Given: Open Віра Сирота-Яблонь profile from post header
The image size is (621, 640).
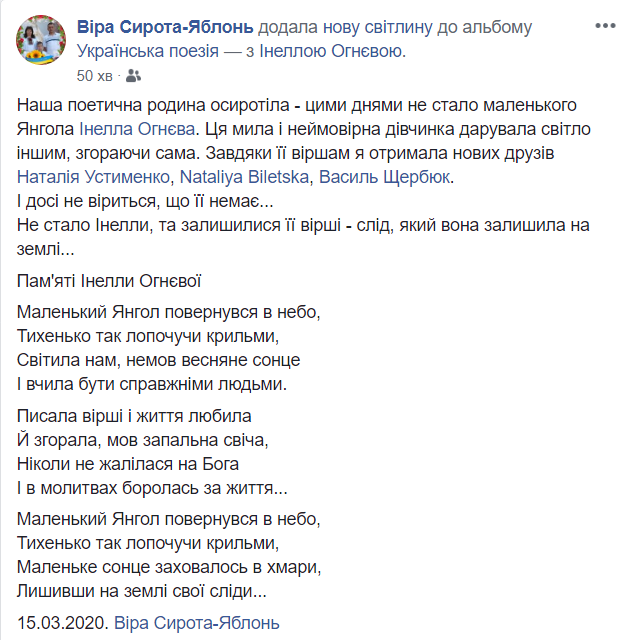Looking at the screenshot, I should point(165,27).
